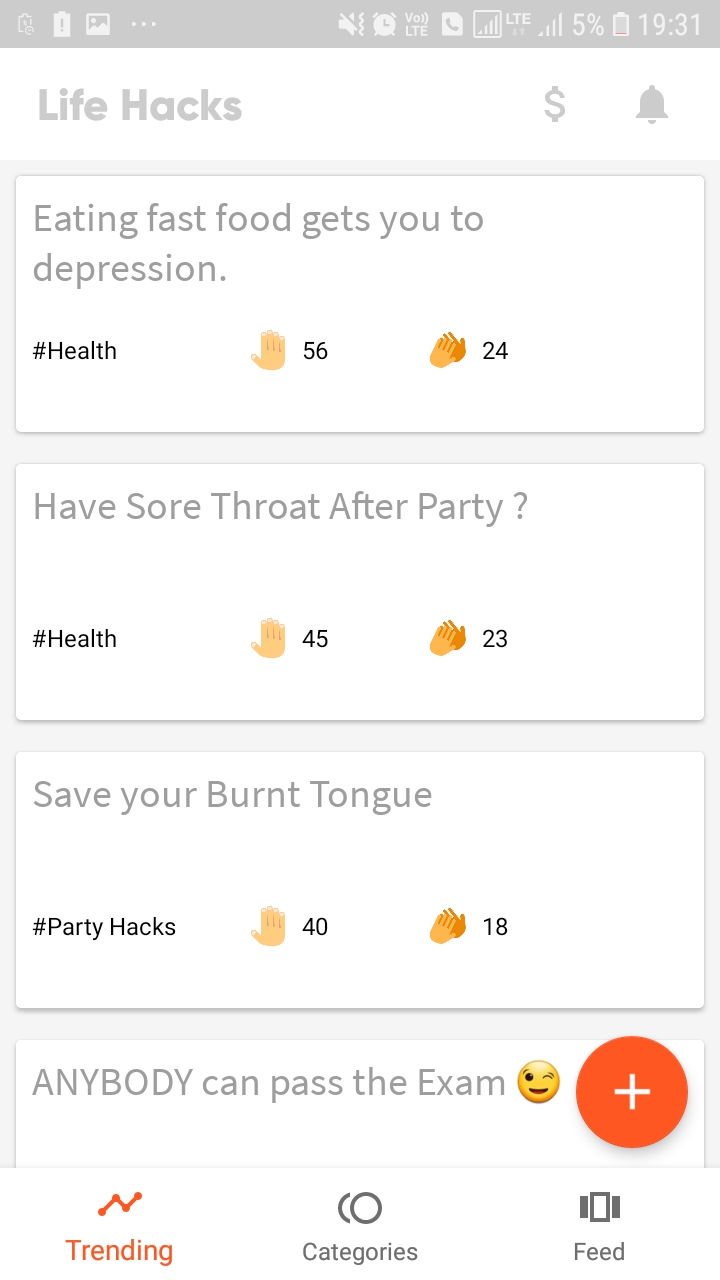Open 'Save your Burnt Tongue' post

[x=232, y=795]
